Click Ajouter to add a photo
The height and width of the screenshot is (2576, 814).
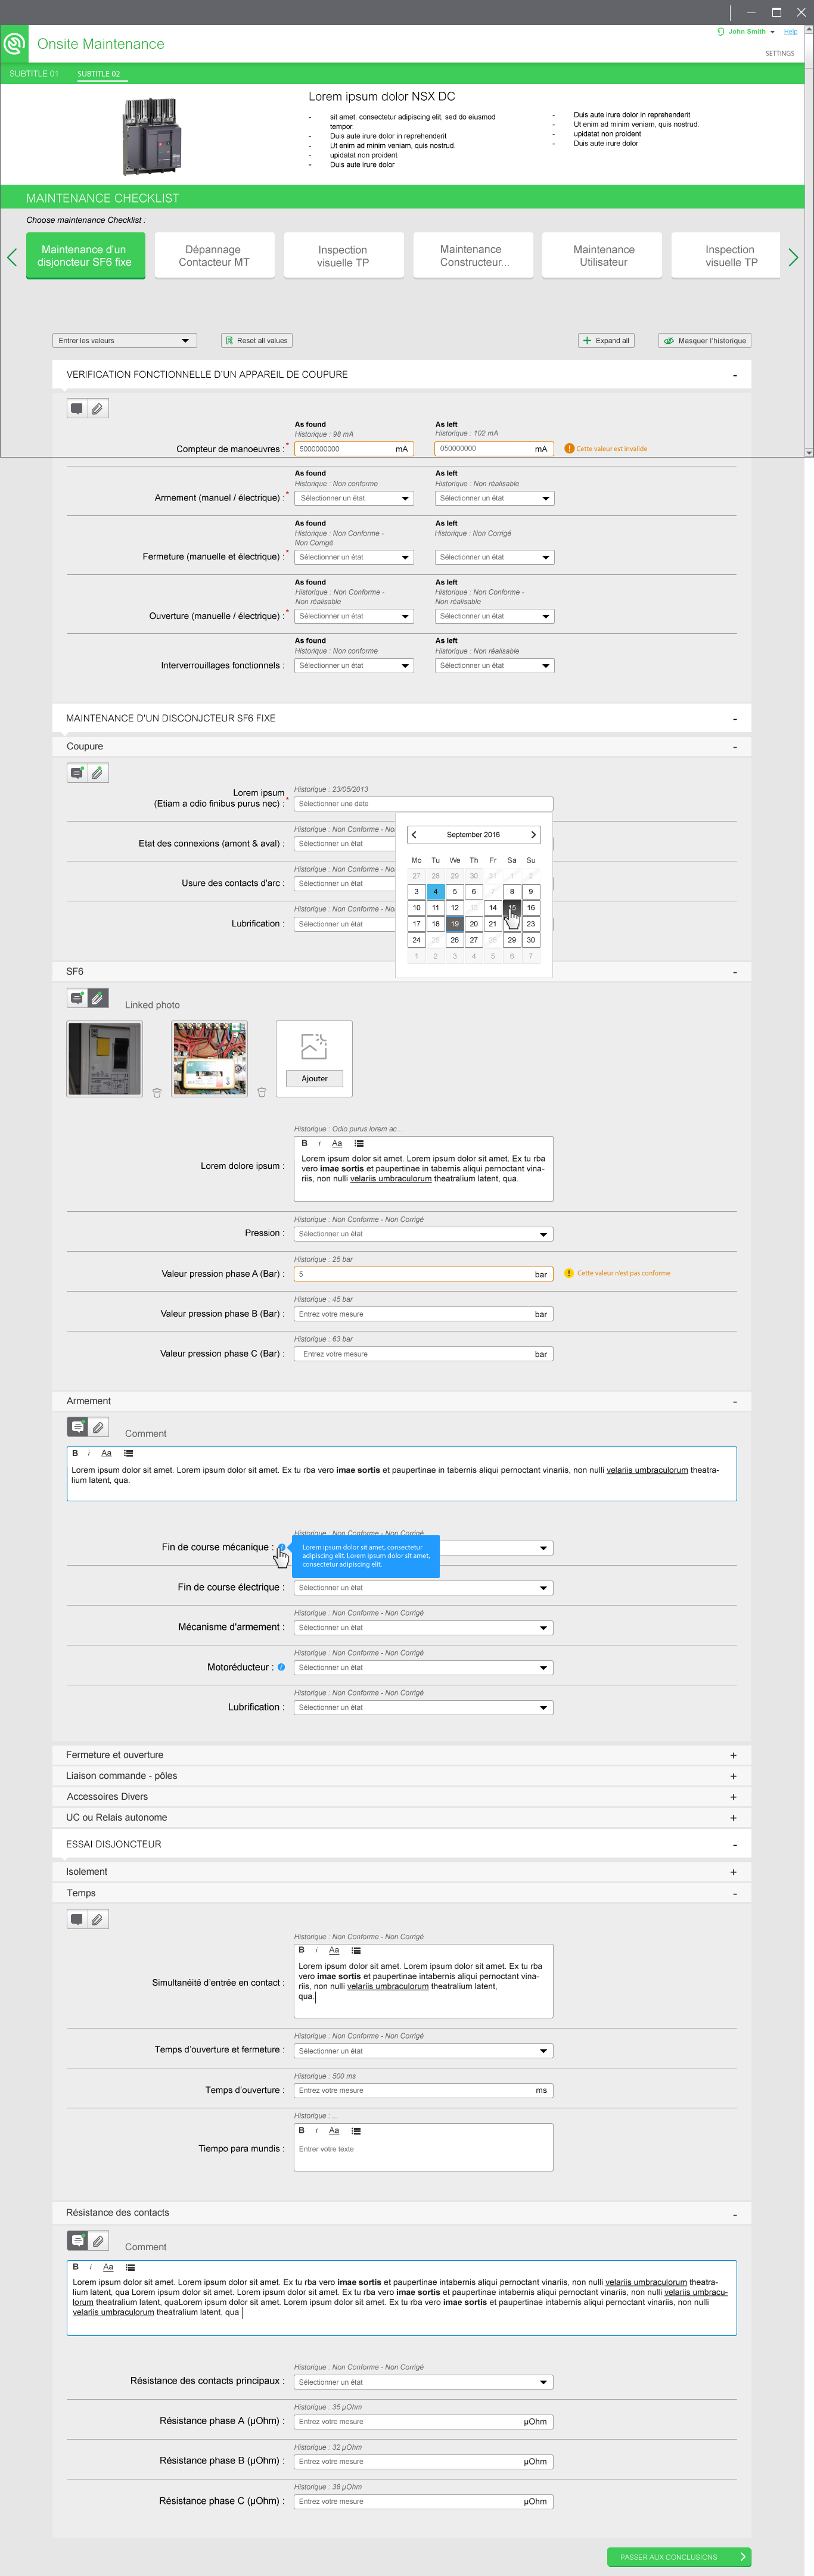(314, 1078)
